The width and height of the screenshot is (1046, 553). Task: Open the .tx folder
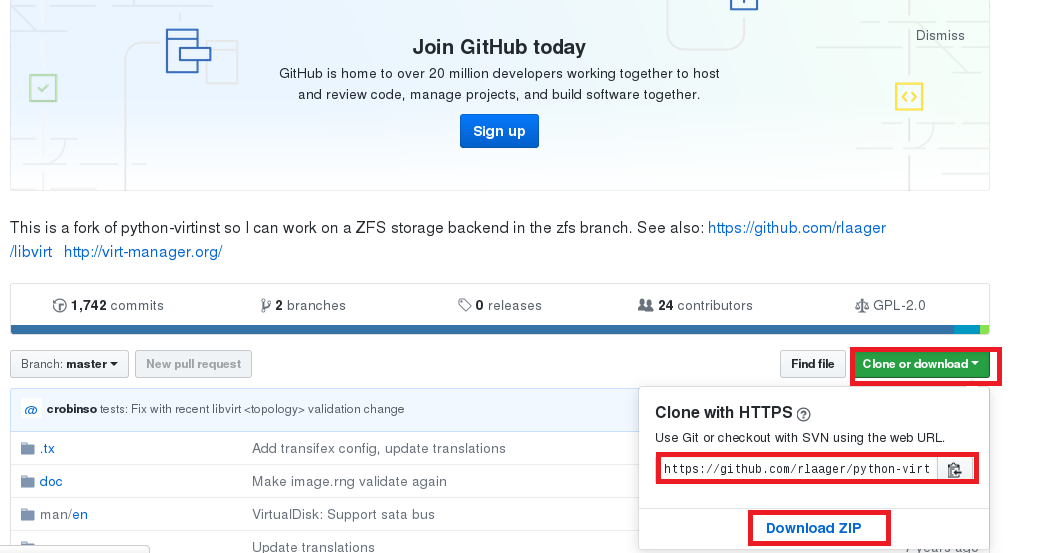pos(47,449)
